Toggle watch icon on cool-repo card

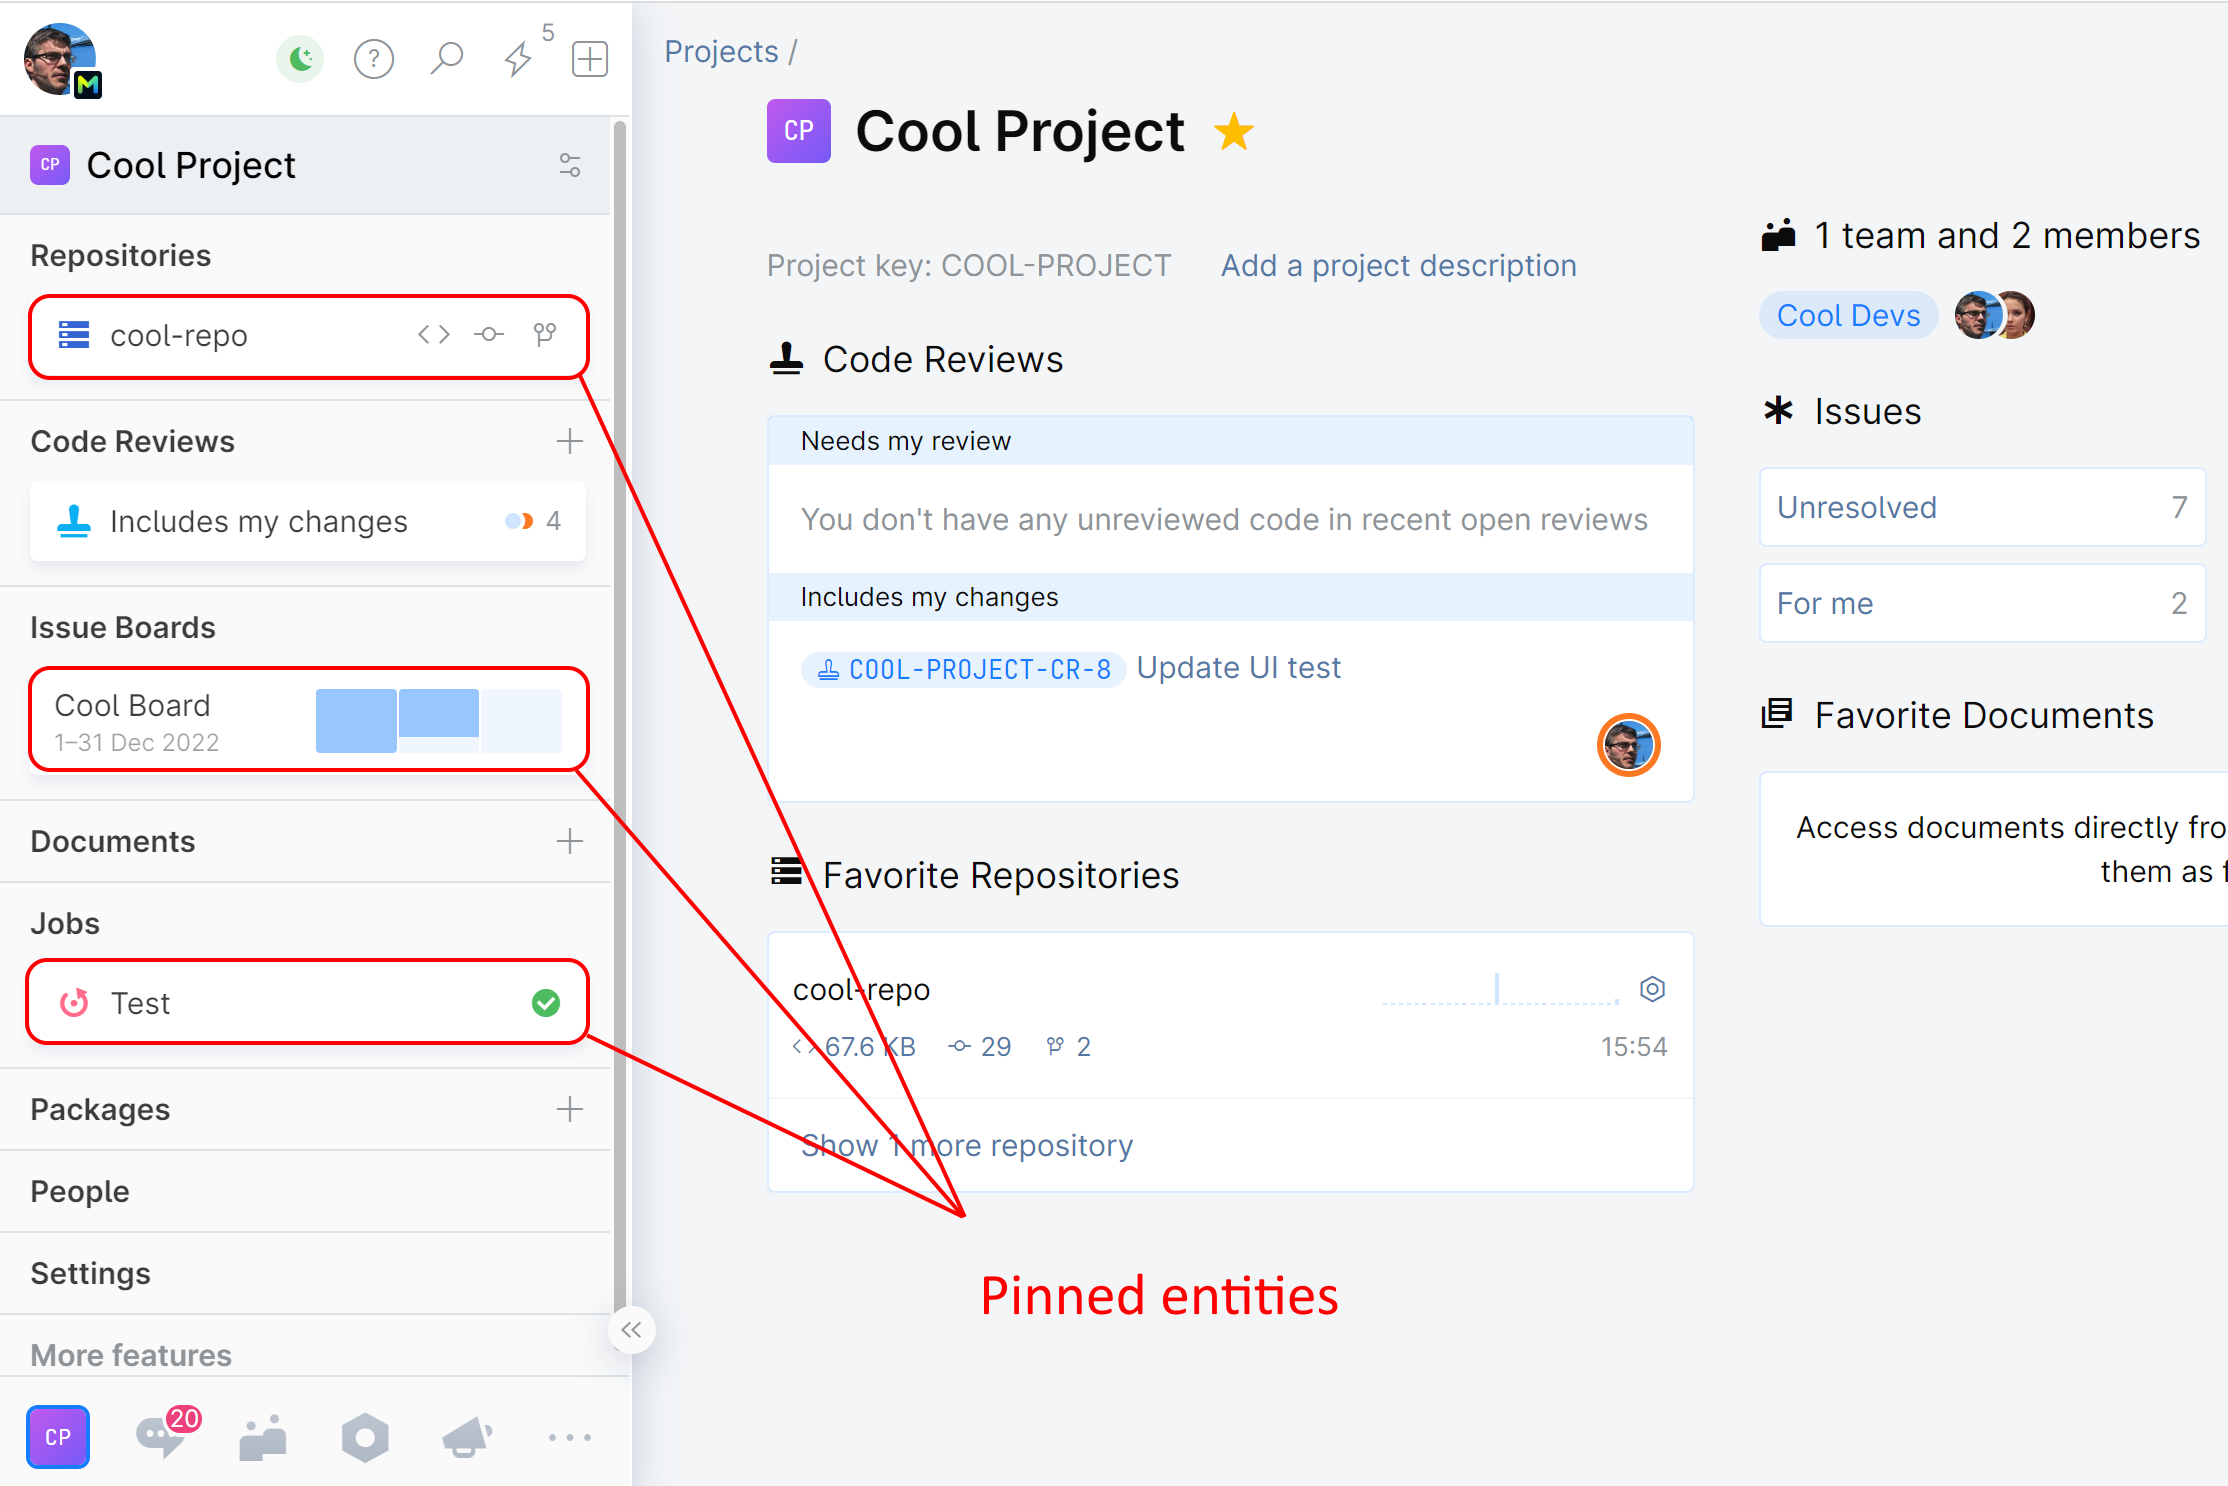click(1652, 989)
